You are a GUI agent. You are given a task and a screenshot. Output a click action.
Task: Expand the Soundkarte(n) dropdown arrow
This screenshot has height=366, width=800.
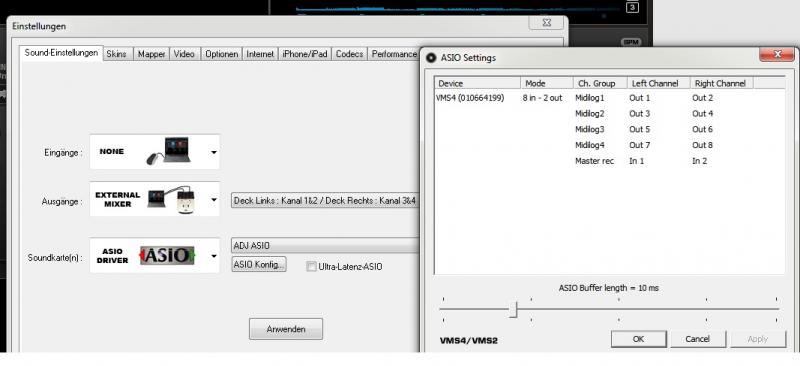[214, 256]
